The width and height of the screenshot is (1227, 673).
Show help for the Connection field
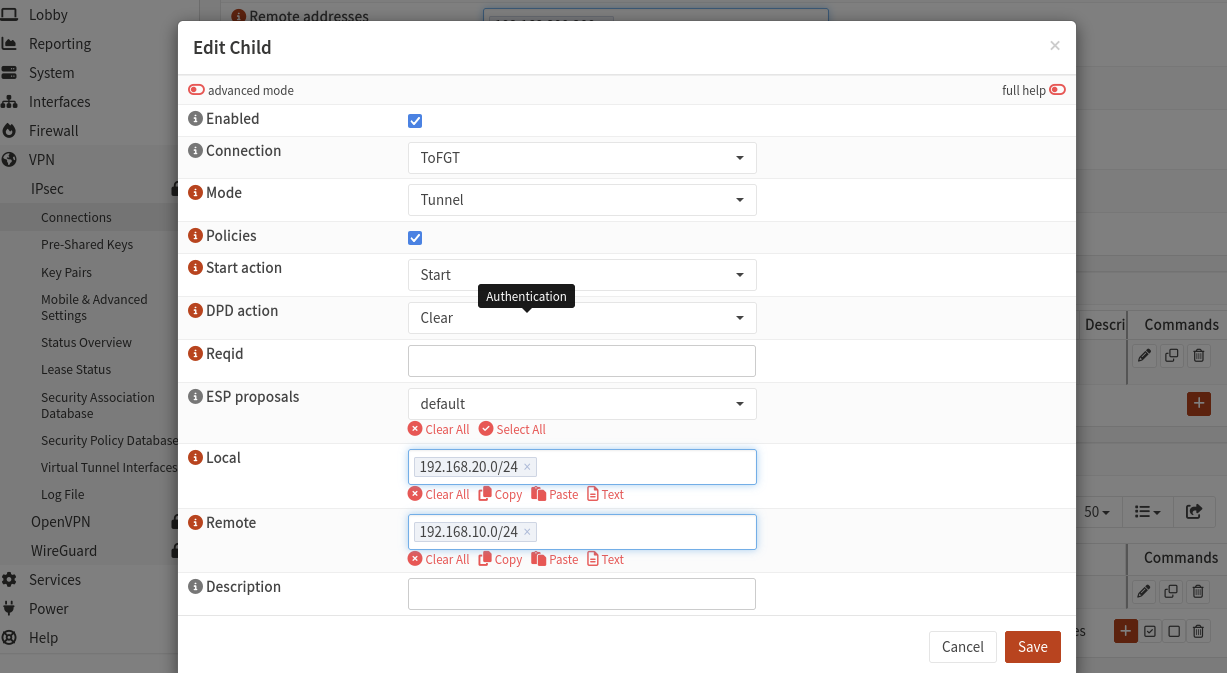tap(196, 151)
